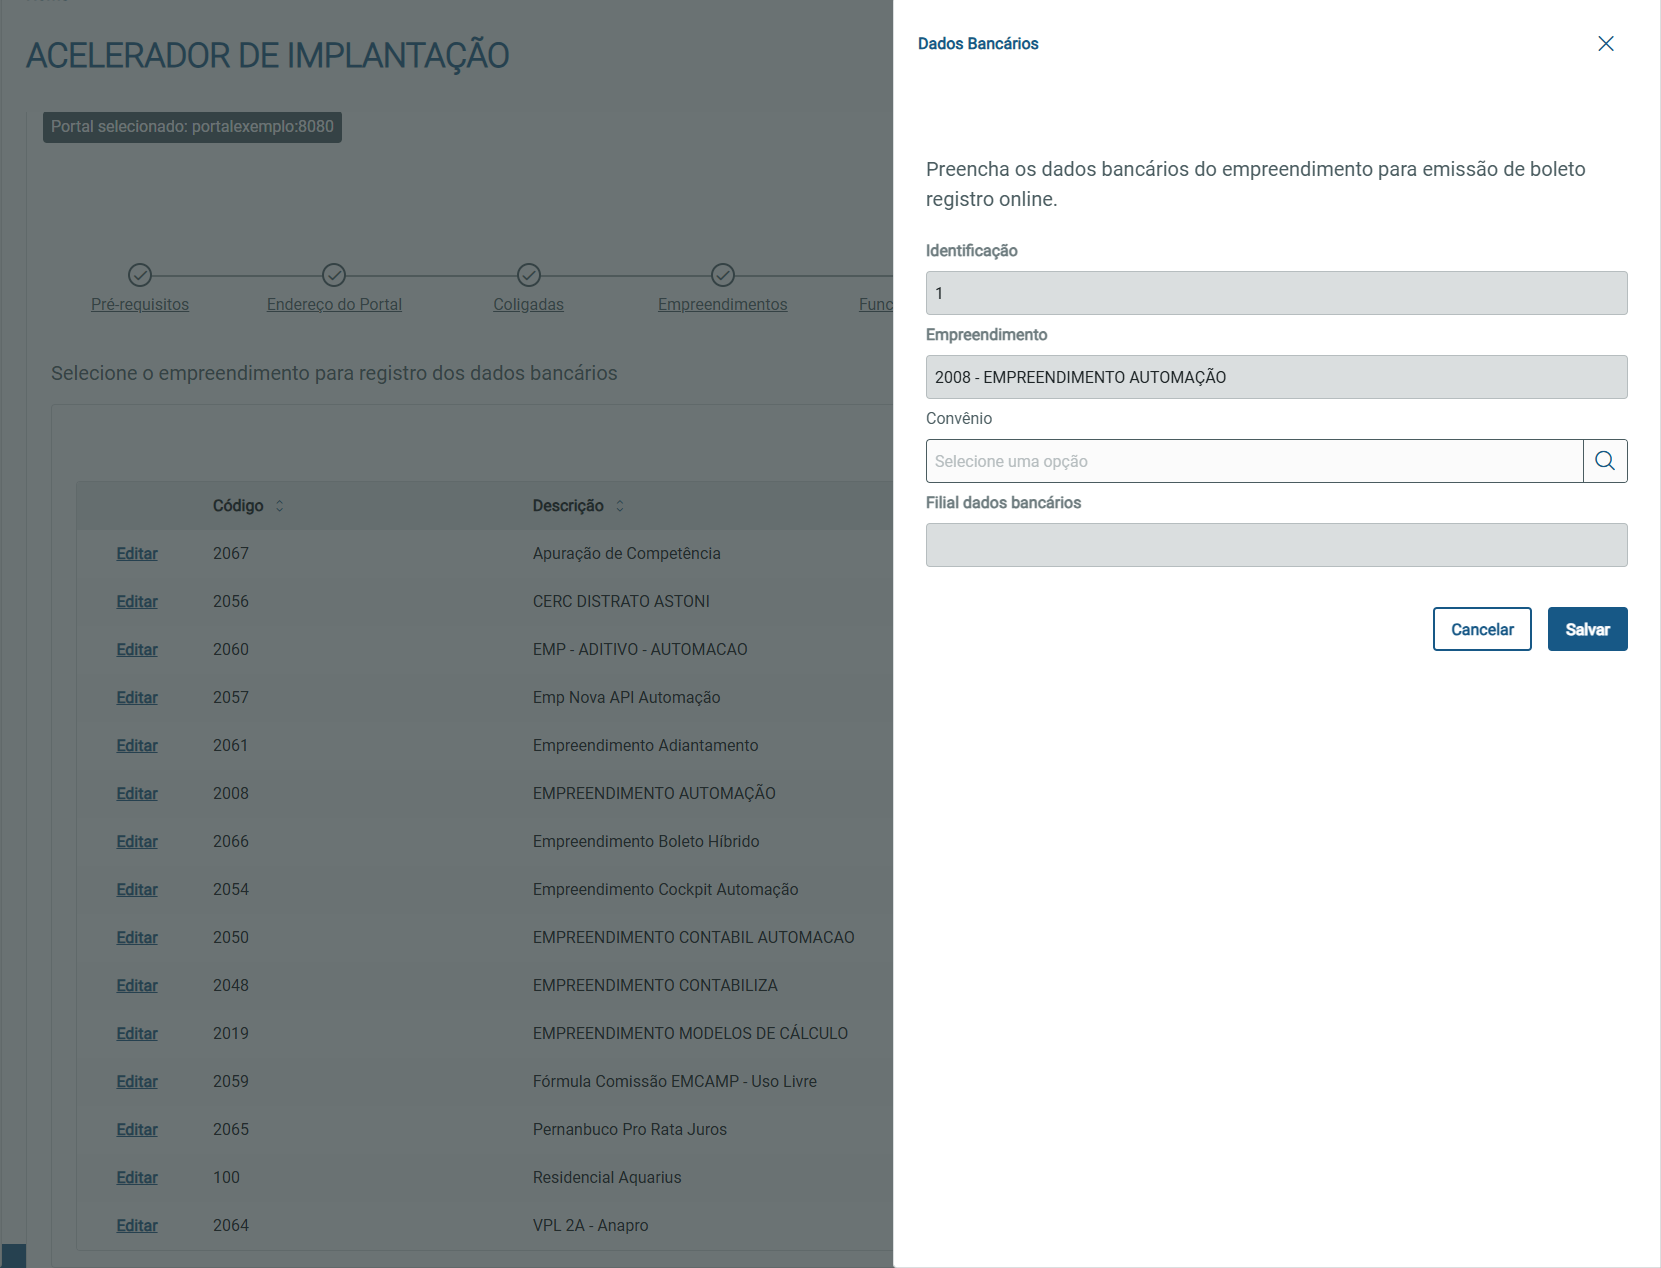Viewport: 1661px width, 1268px height.
Task: Edit row 2050 EMPREENDIMENTO CONTABIL AUTOMACAO
Action: (x=137, y=938)
